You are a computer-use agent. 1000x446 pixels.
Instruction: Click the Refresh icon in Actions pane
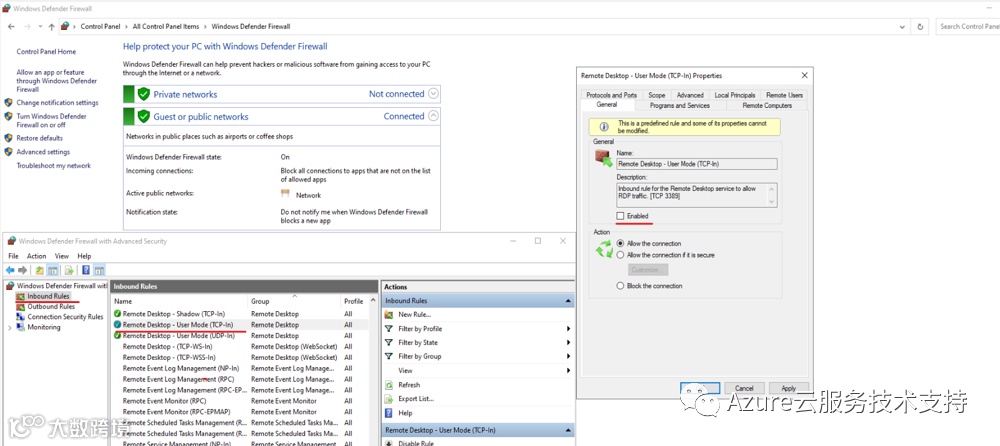pos(389,385)
